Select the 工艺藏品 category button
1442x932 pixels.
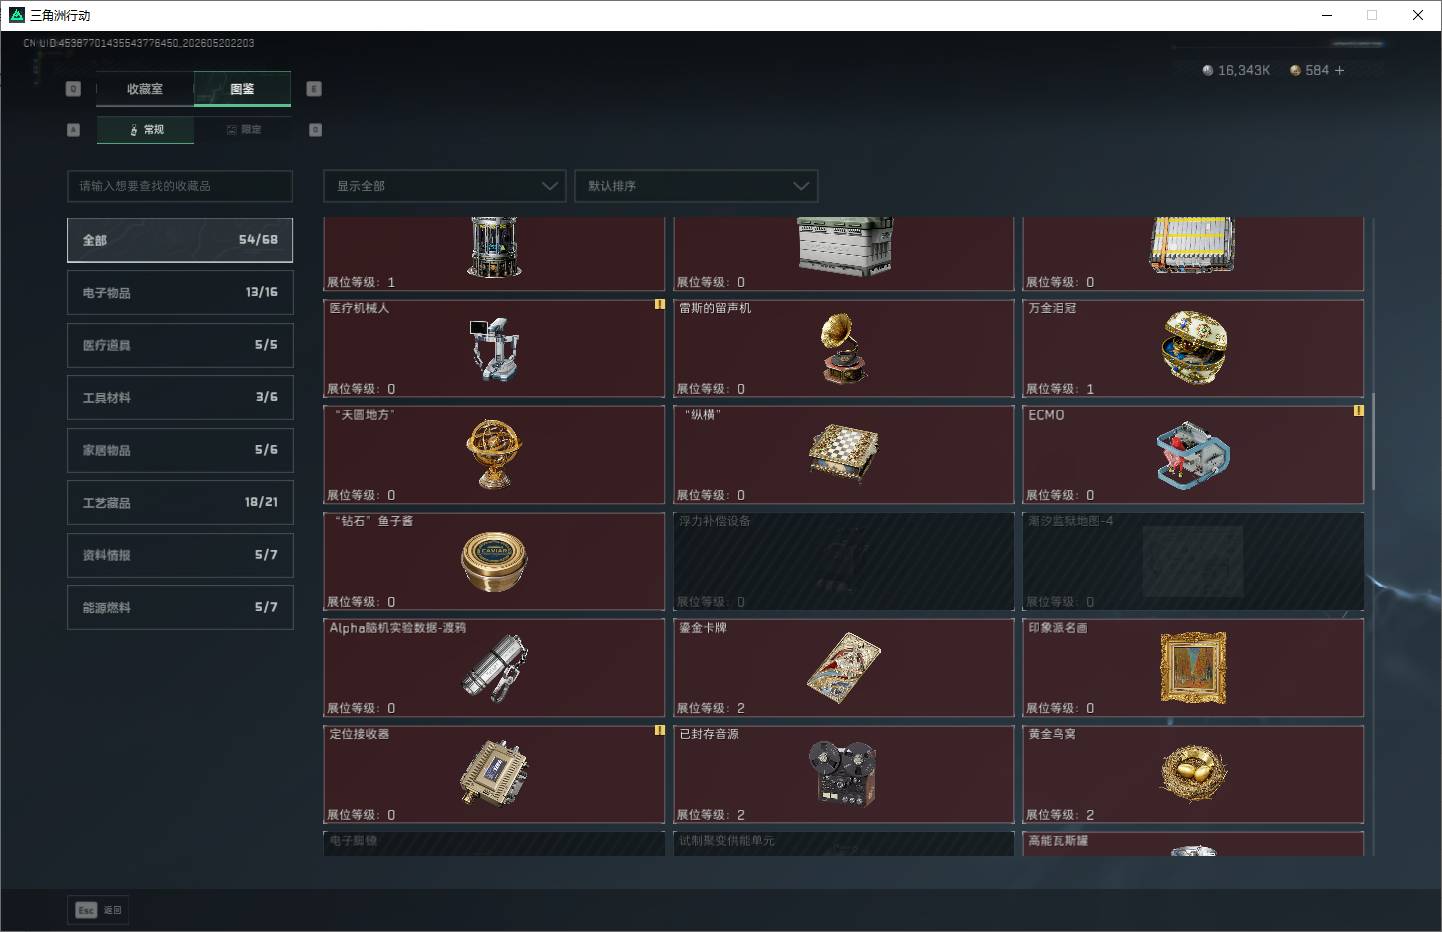(180, 502)
